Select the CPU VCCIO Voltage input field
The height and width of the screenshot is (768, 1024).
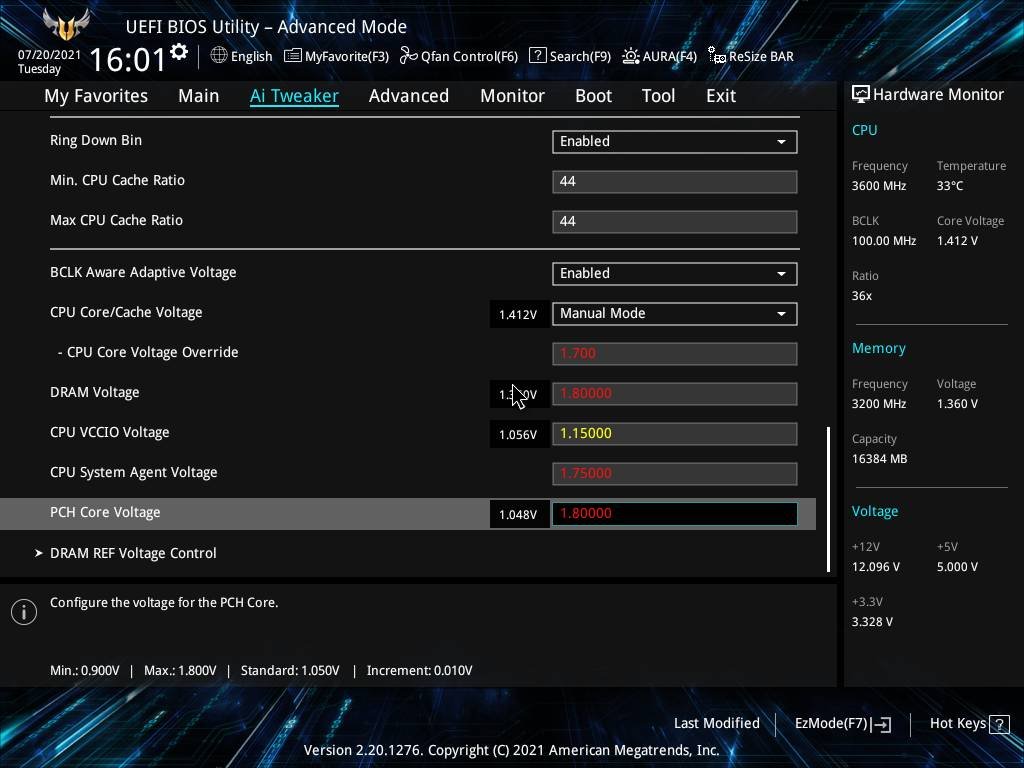(674, 433)
